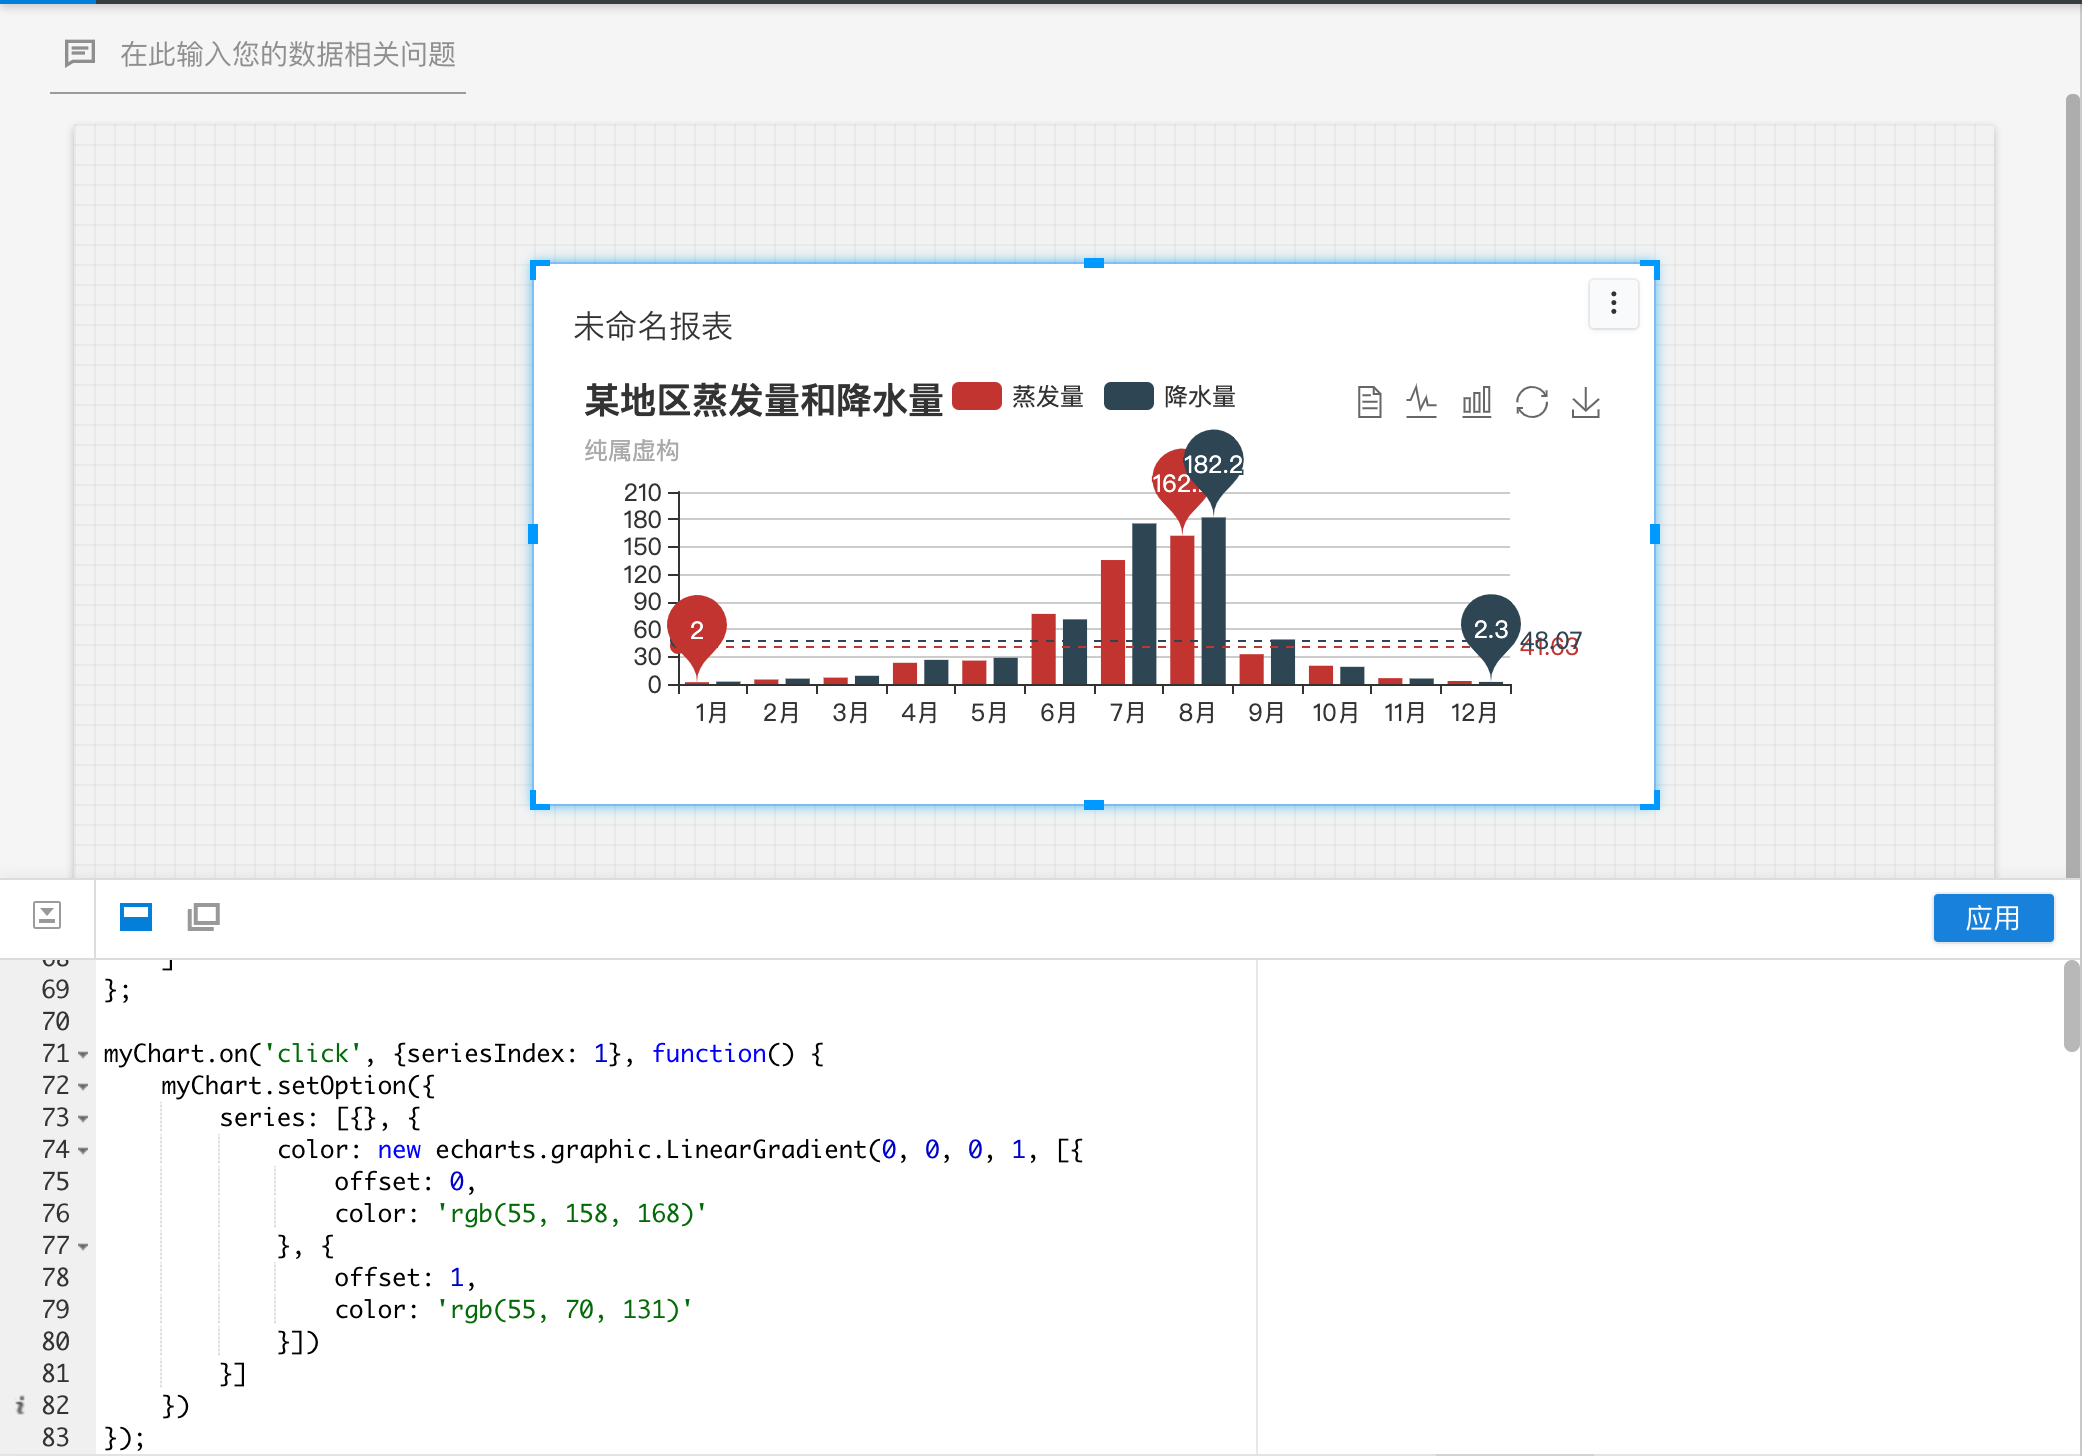Collapse the code fold at line 71
This screenshot has width=2082, height=1456.
tap(81, 1054)
